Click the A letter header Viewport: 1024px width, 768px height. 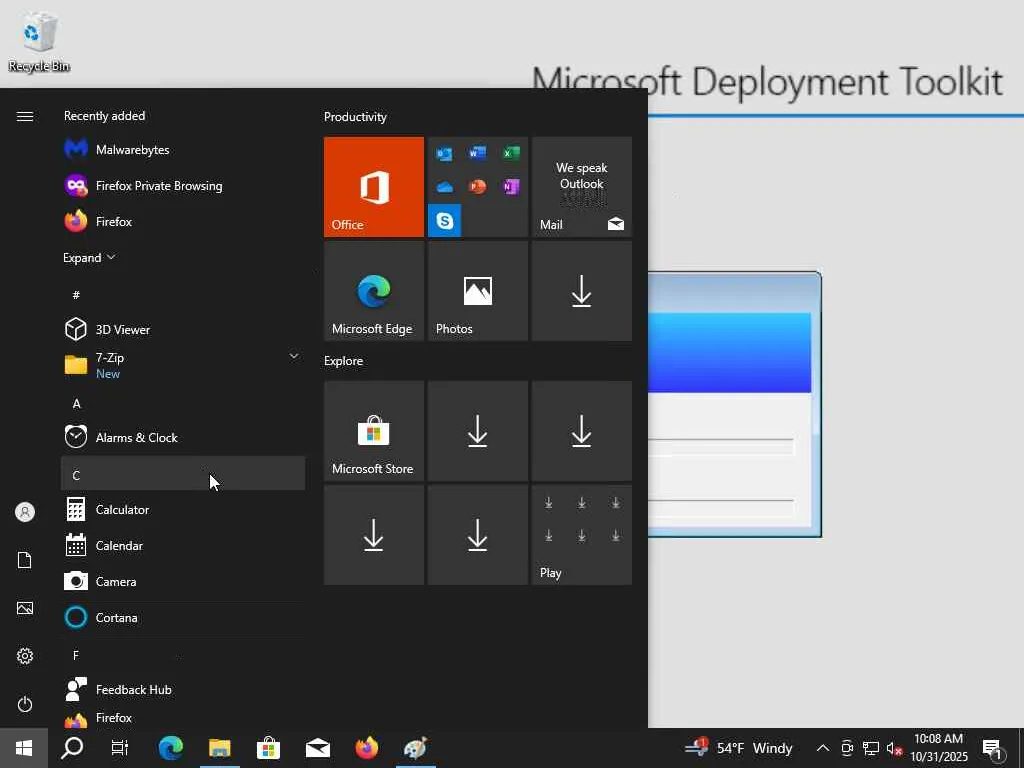coord(183,403)
